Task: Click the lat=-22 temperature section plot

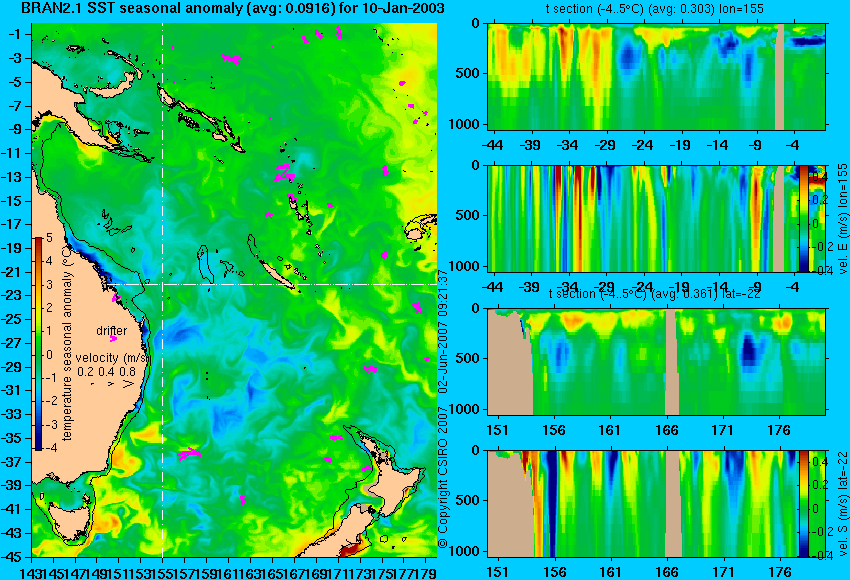Action: [x=656, y=362]
